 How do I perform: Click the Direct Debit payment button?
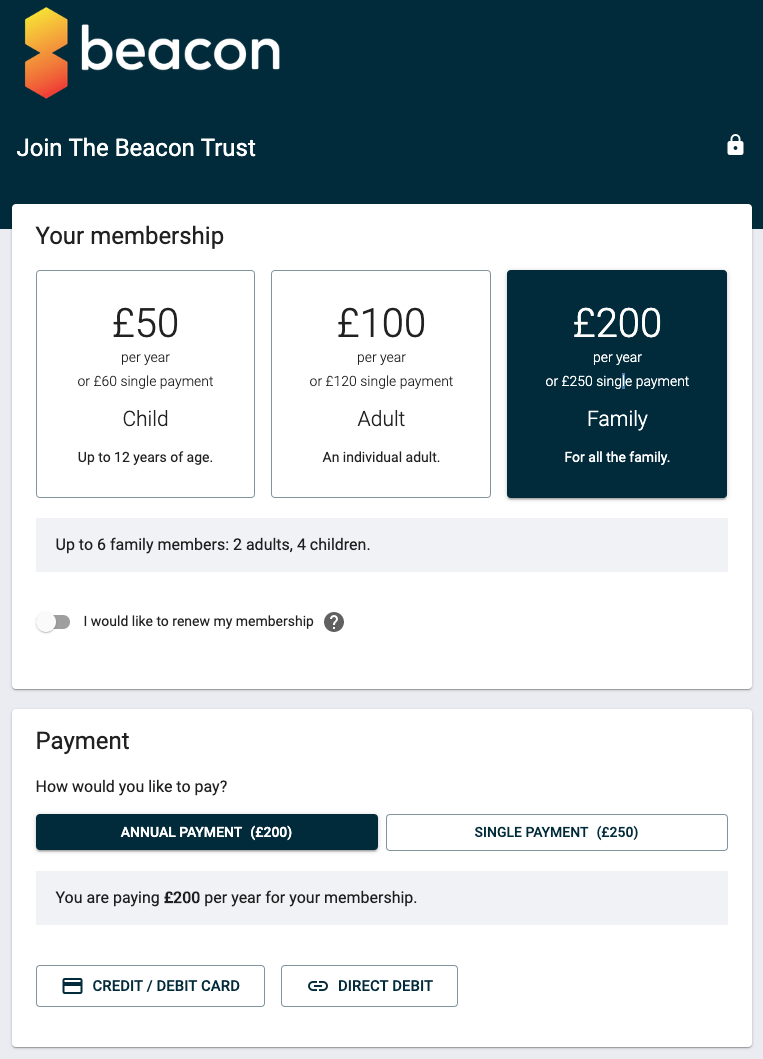369,985
